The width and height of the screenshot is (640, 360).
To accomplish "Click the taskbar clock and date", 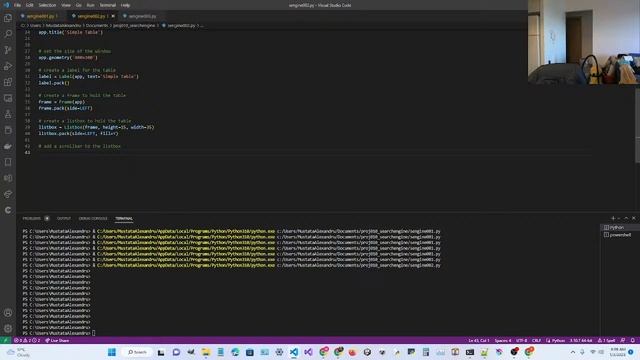I will coord(618,352).
